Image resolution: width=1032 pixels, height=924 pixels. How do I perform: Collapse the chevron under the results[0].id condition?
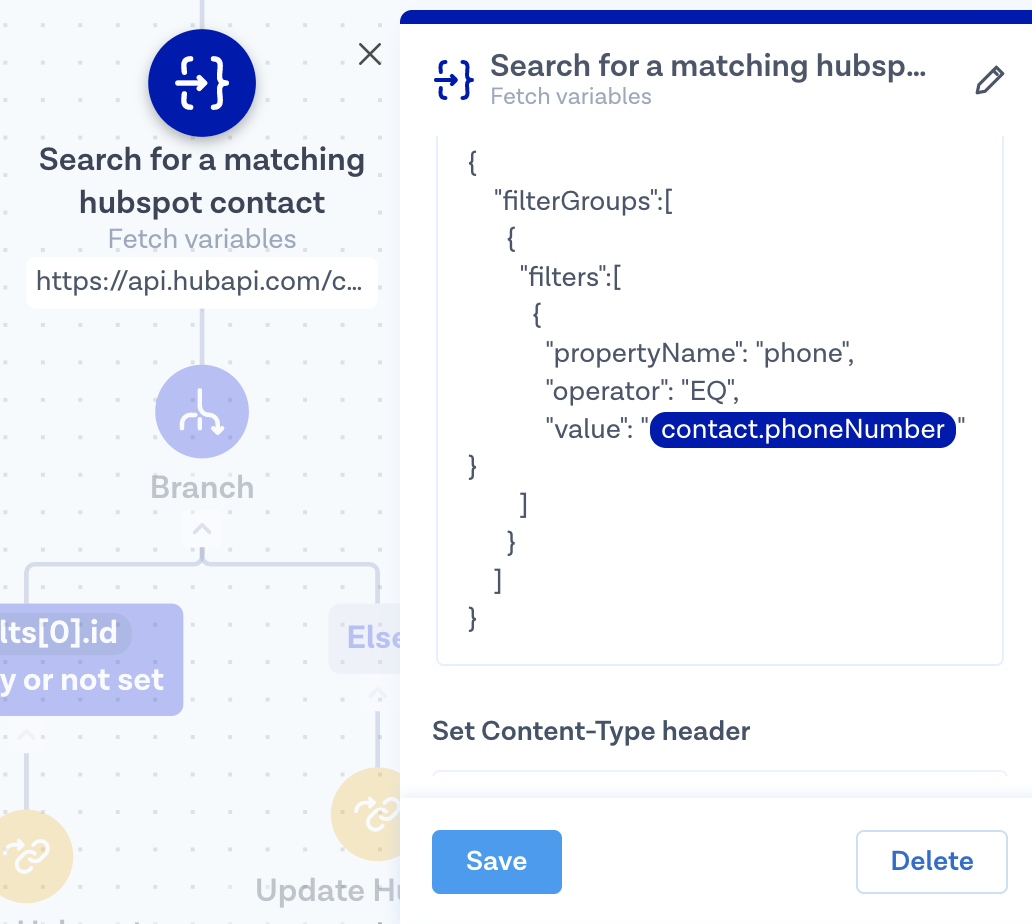27,738
